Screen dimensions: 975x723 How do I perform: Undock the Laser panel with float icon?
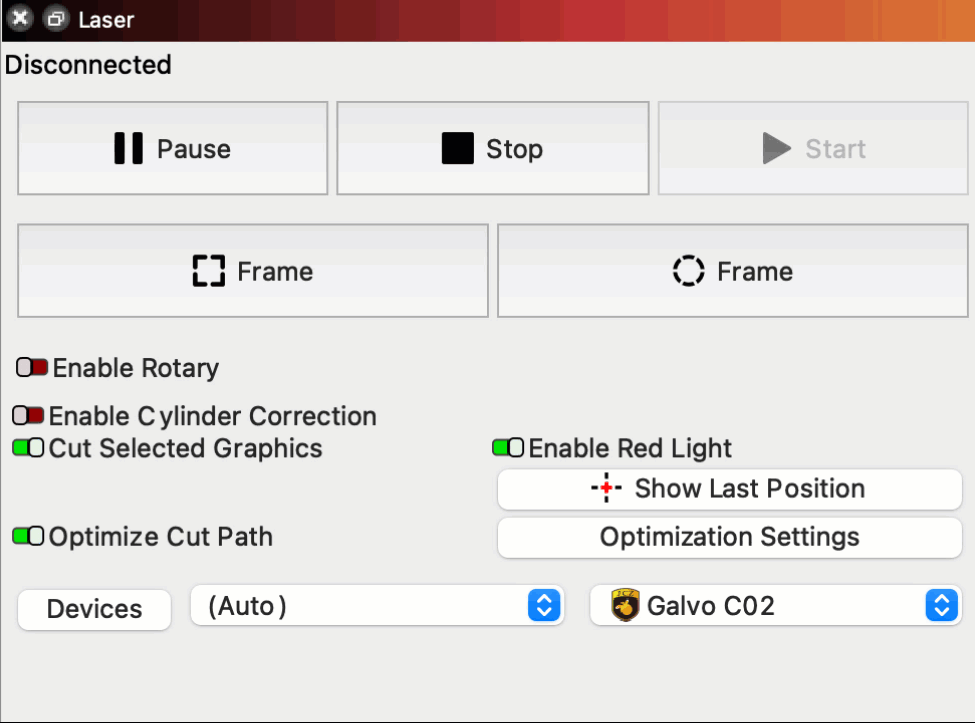click(56, 19)
